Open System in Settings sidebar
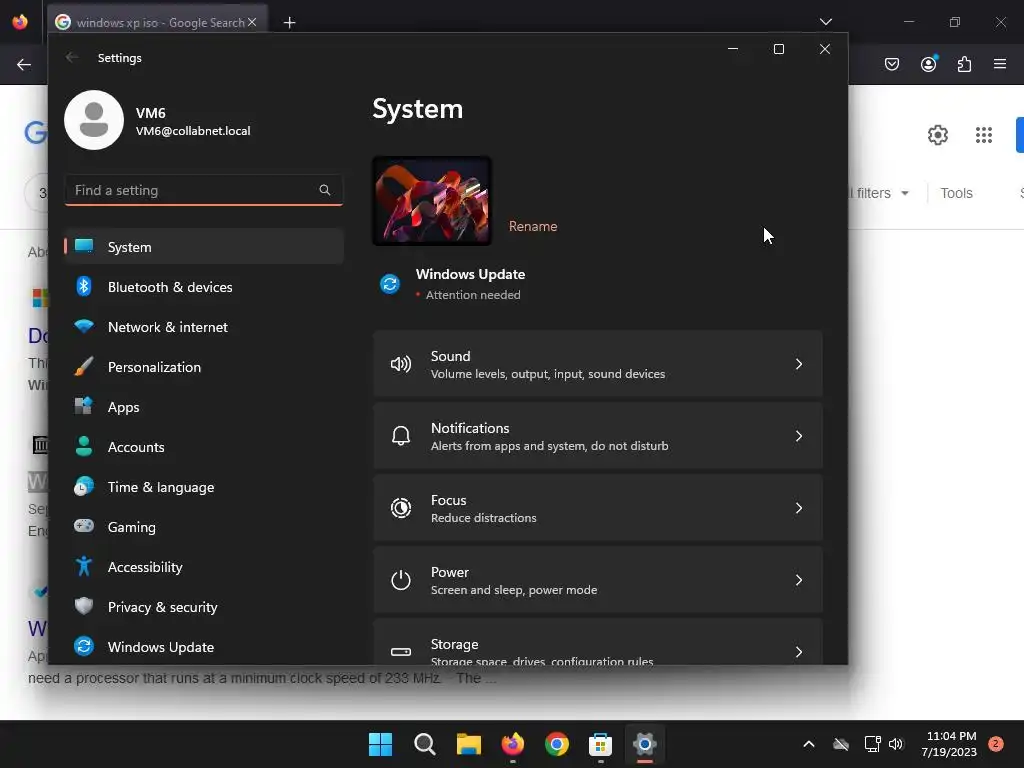 204,247
